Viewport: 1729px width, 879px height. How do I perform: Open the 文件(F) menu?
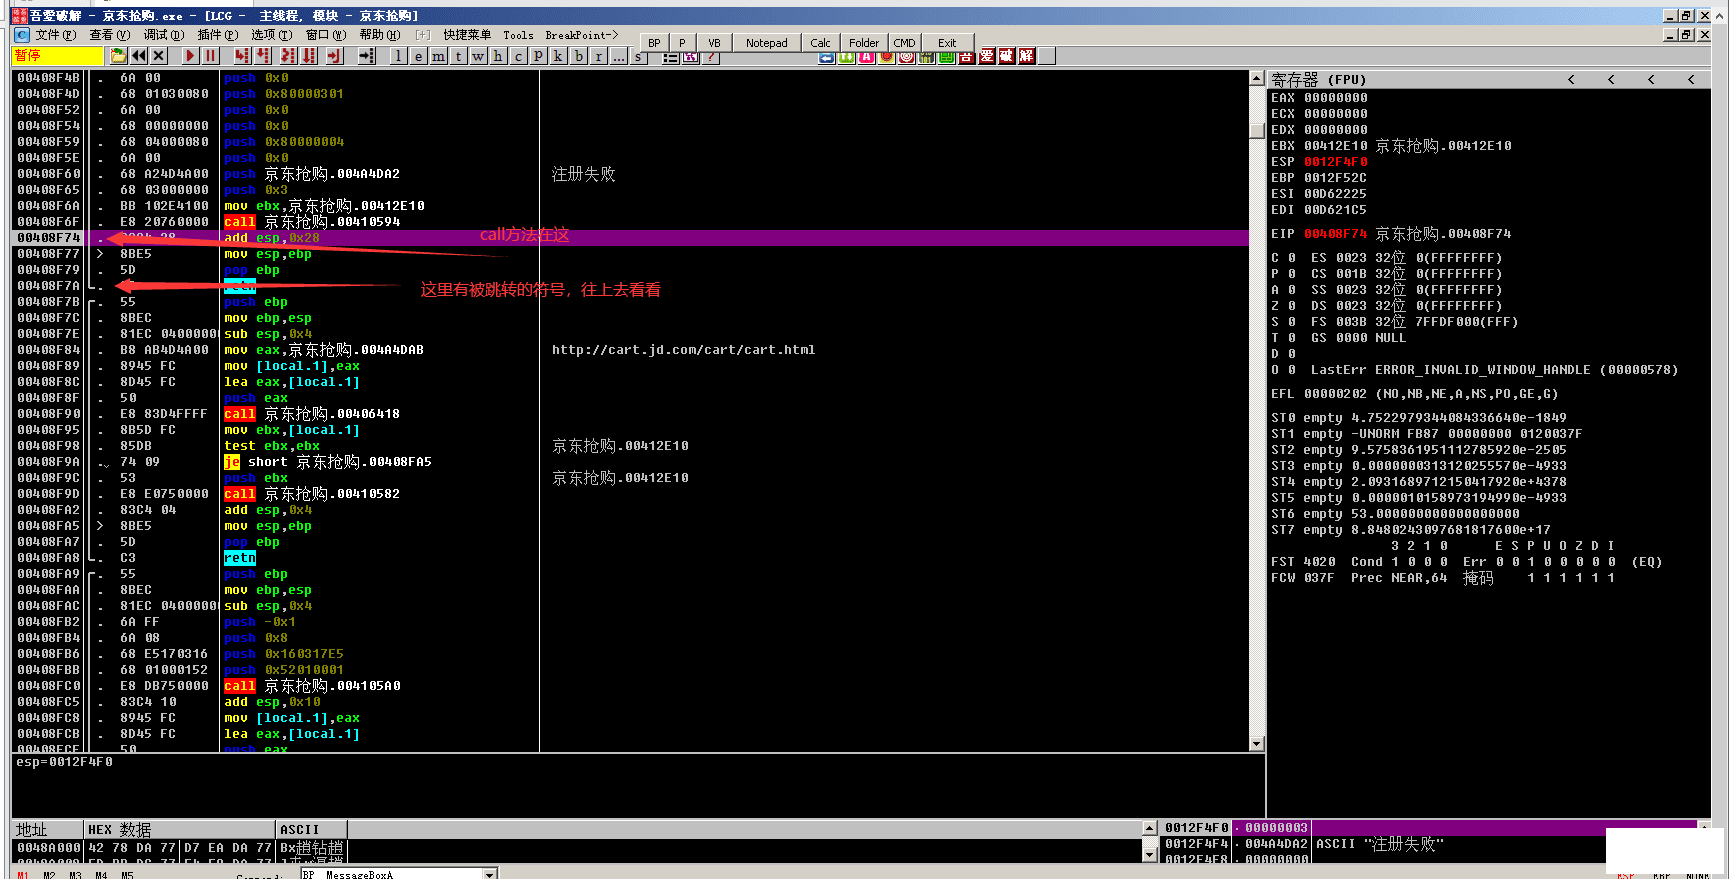tap(55, 35)
